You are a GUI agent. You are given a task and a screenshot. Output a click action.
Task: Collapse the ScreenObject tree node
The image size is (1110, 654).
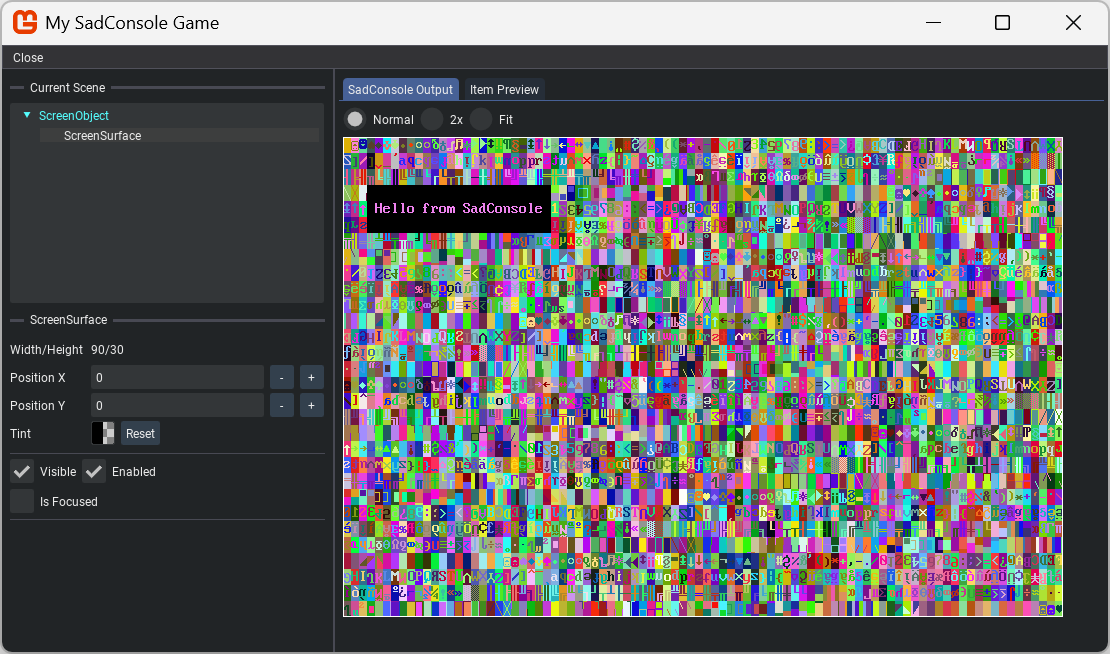coord(26,115)
